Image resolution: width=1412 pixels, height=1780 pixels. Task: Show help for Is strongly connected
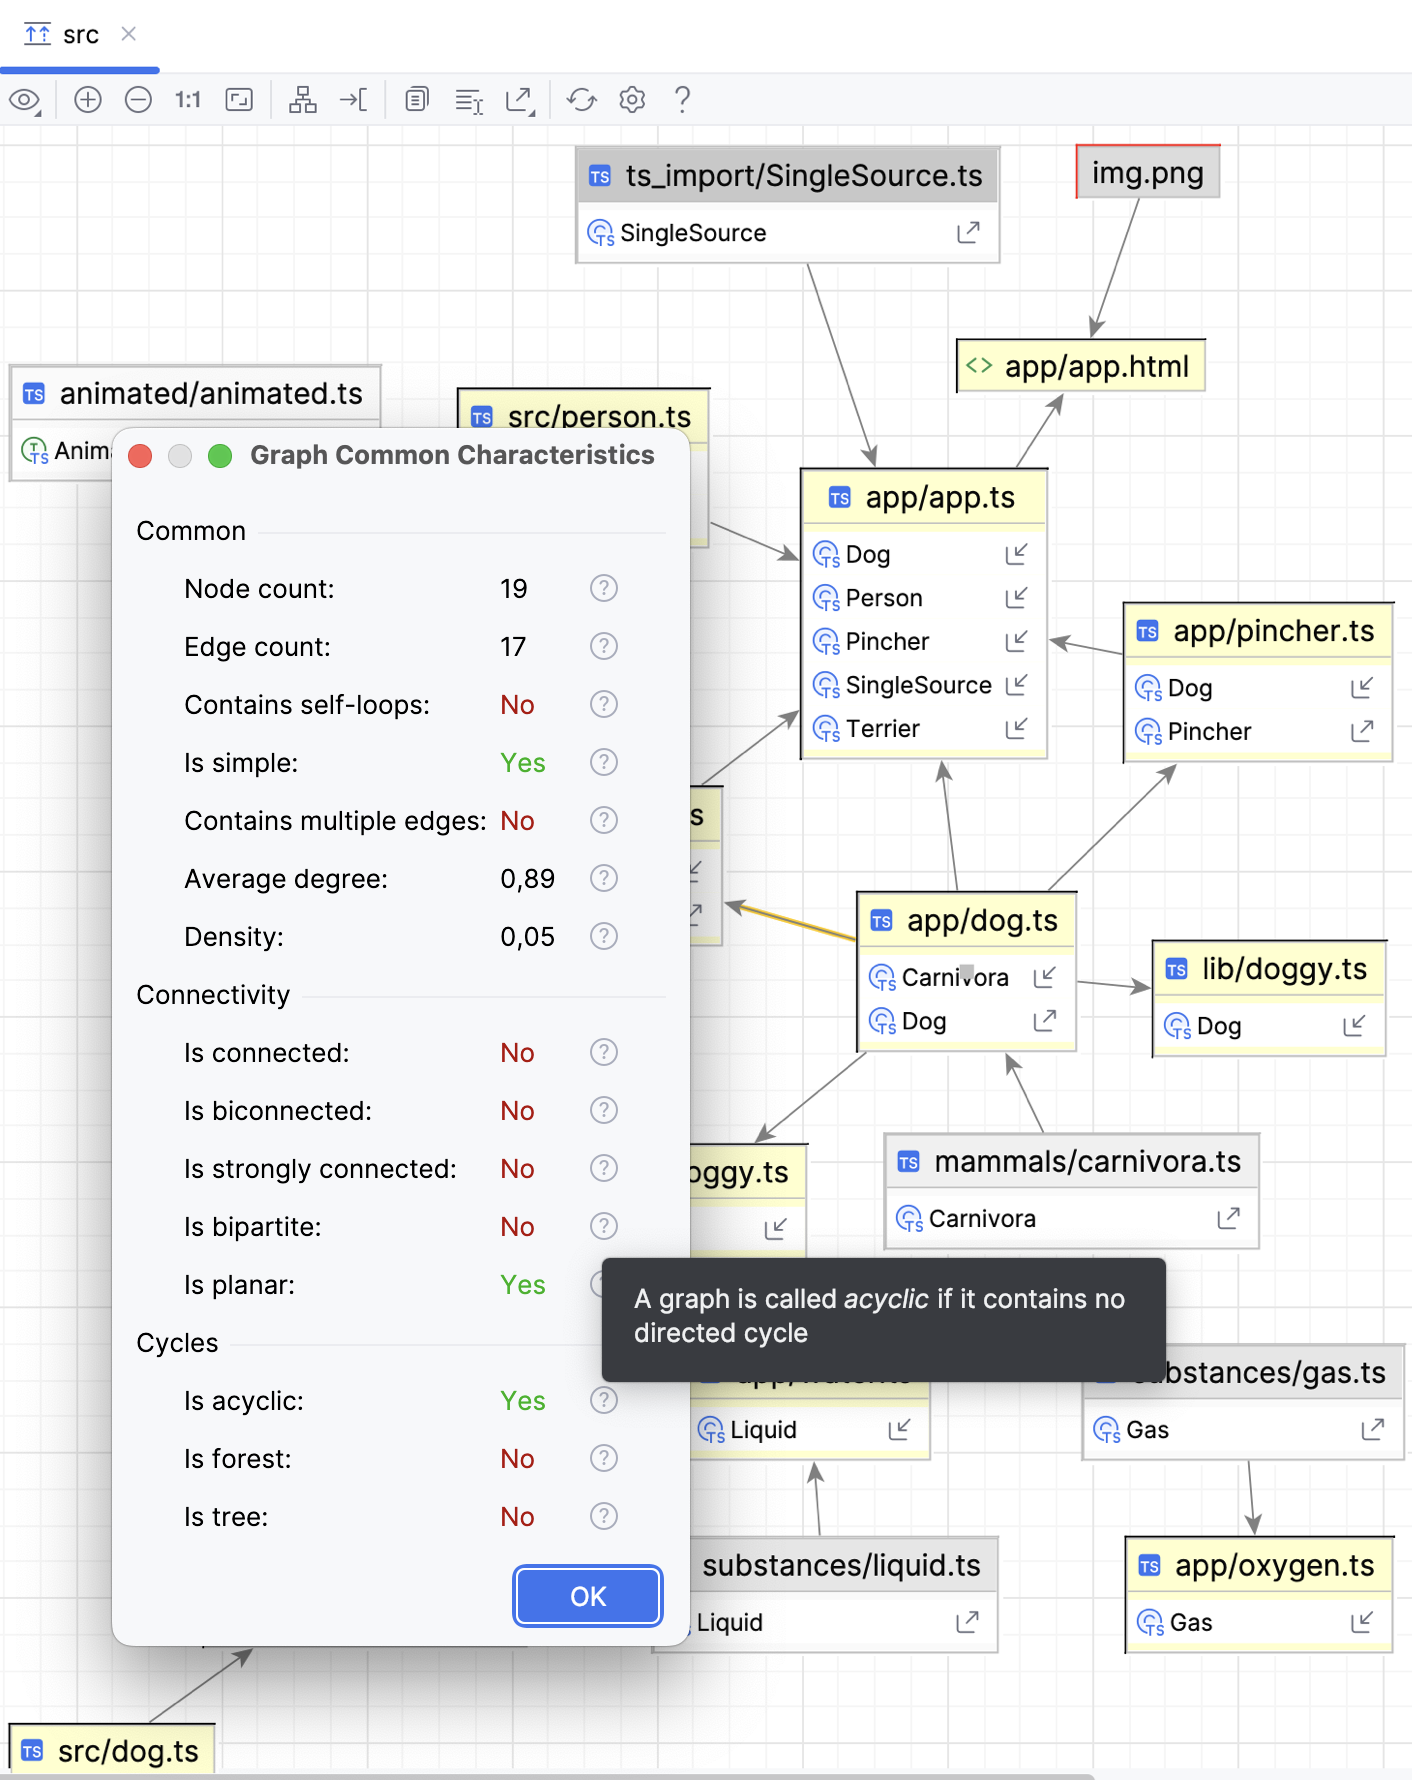(x=604, y=1168)
